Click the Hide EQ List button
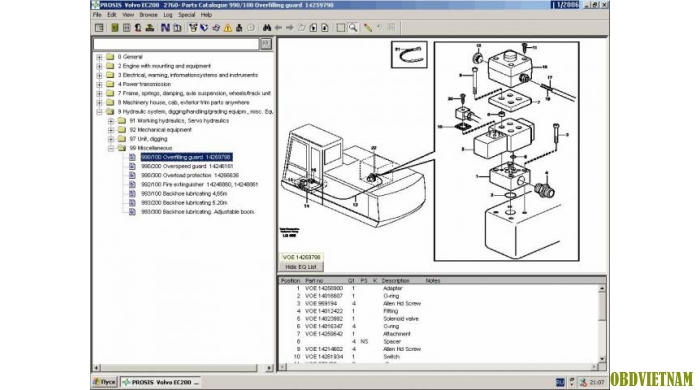 click(300, 267)
